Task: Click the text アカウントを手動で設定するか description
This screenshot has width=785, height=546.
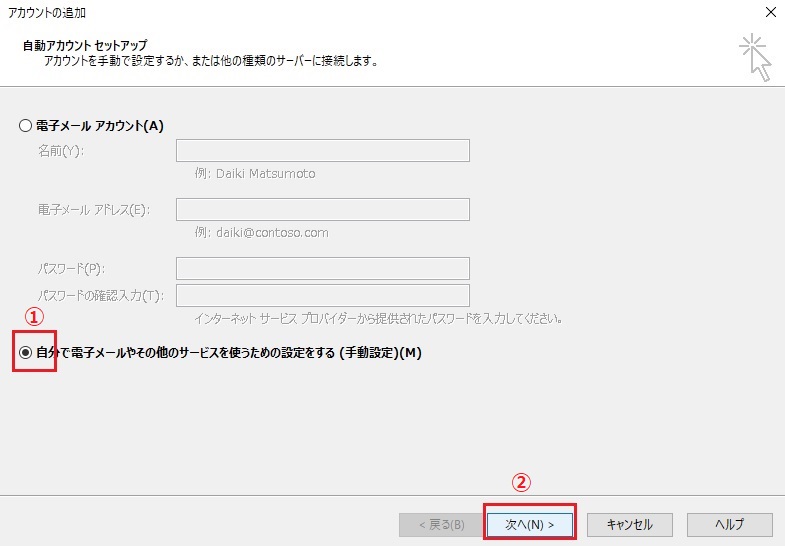Action: 211,61
